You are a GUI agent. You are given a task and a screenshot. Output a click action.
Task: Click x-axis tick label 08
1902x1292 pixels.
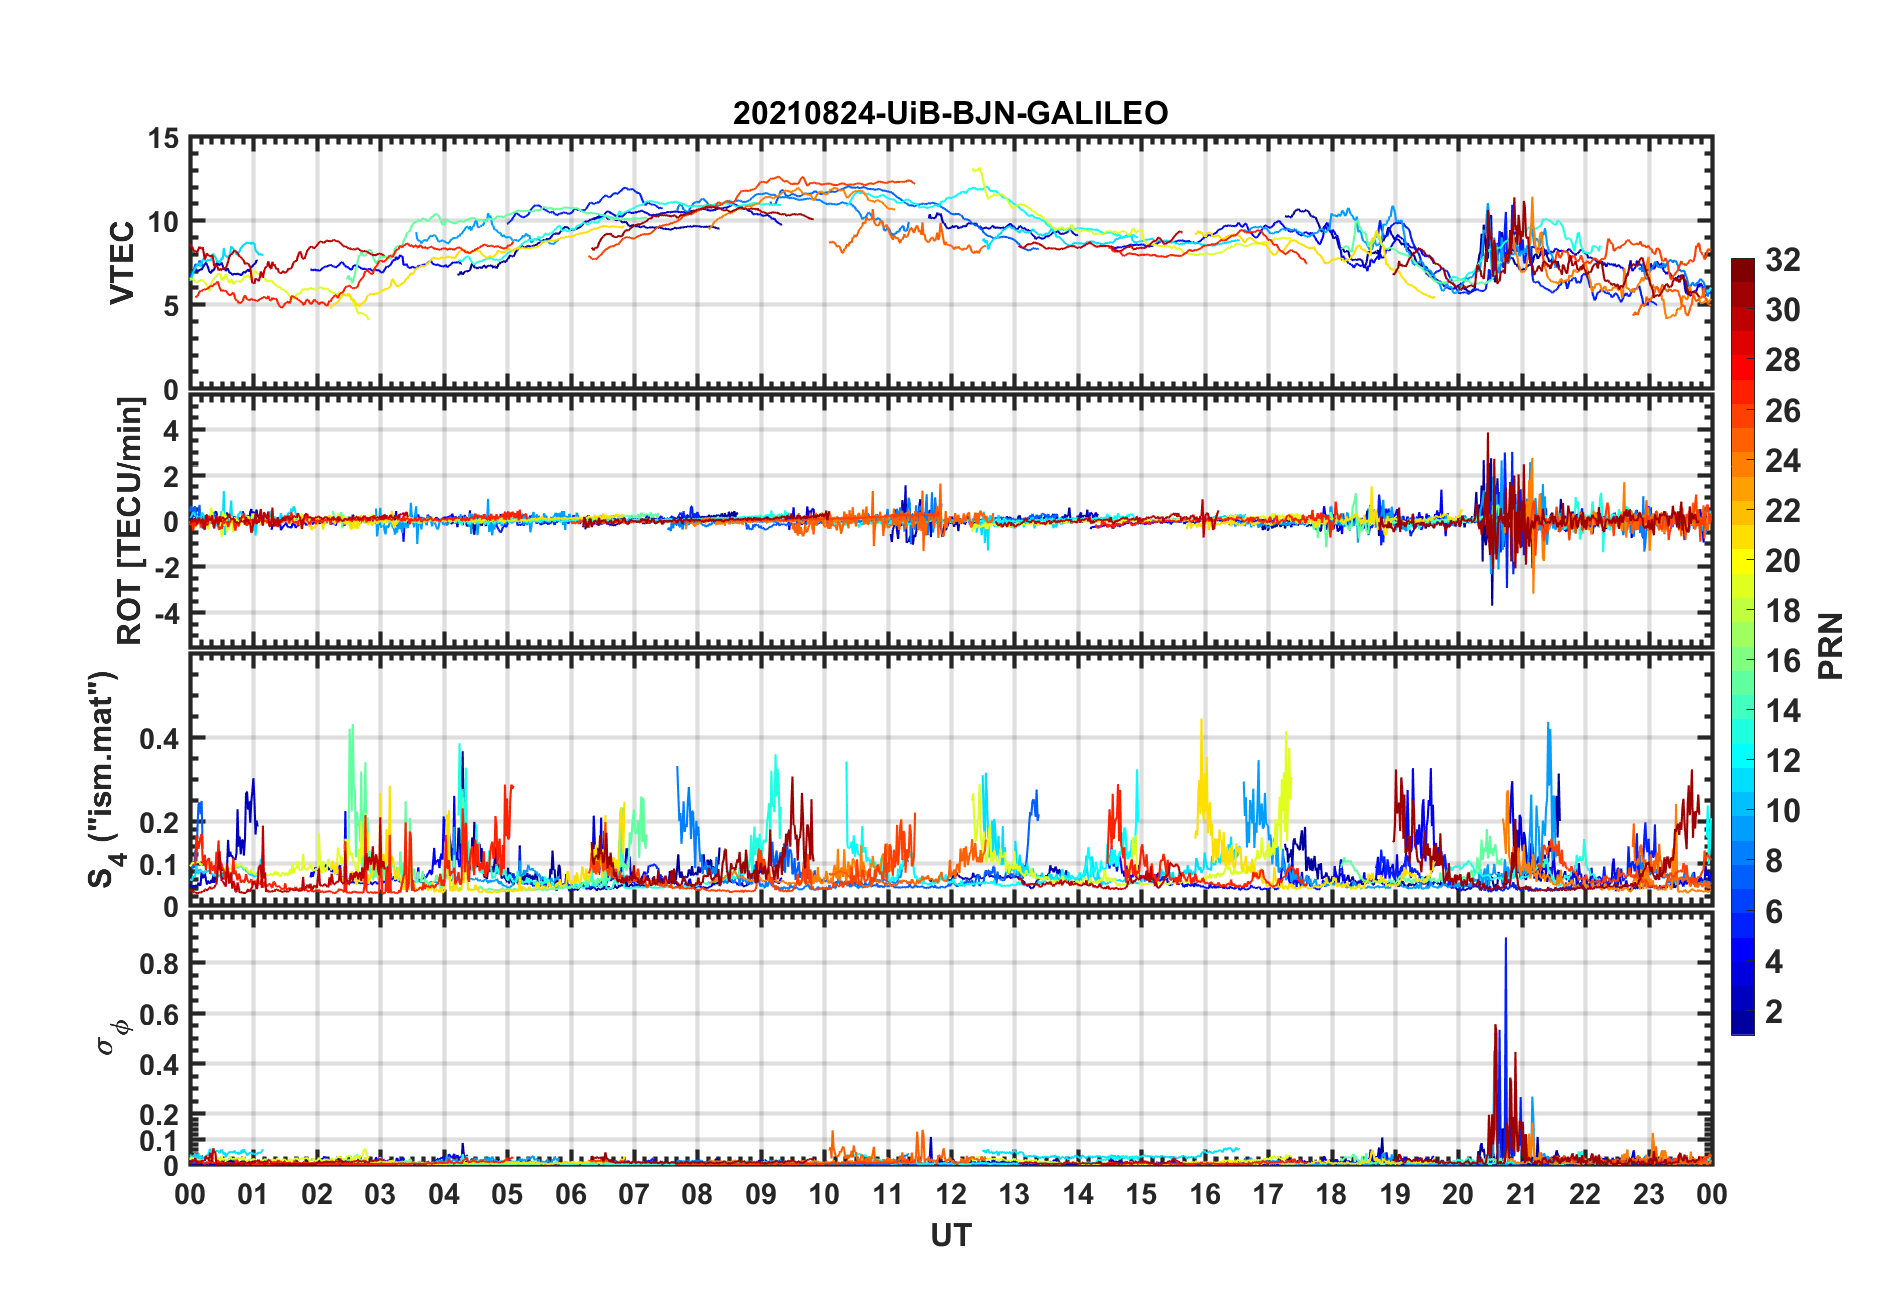[697, 1194]
